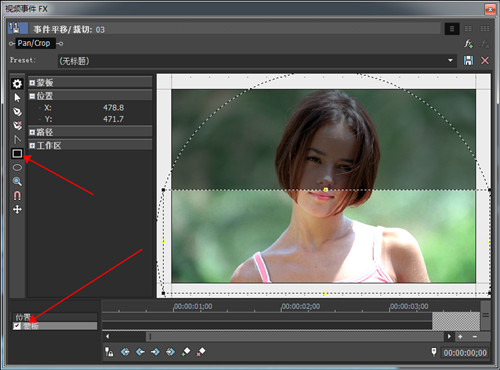The height and width of the screenshot is (370, 500).
Task: Expand the 工作区 section
Action: [32, 146]
